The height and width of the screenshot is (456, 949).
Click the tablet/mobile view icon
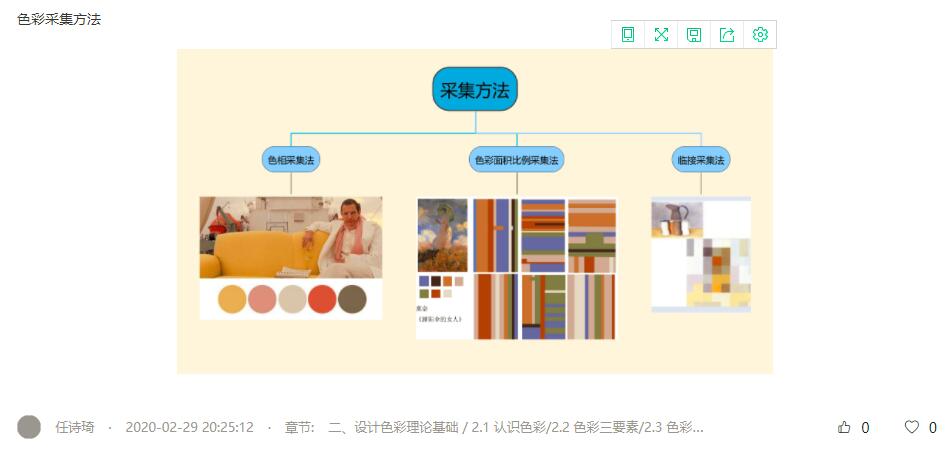click(x=628, y=35)
